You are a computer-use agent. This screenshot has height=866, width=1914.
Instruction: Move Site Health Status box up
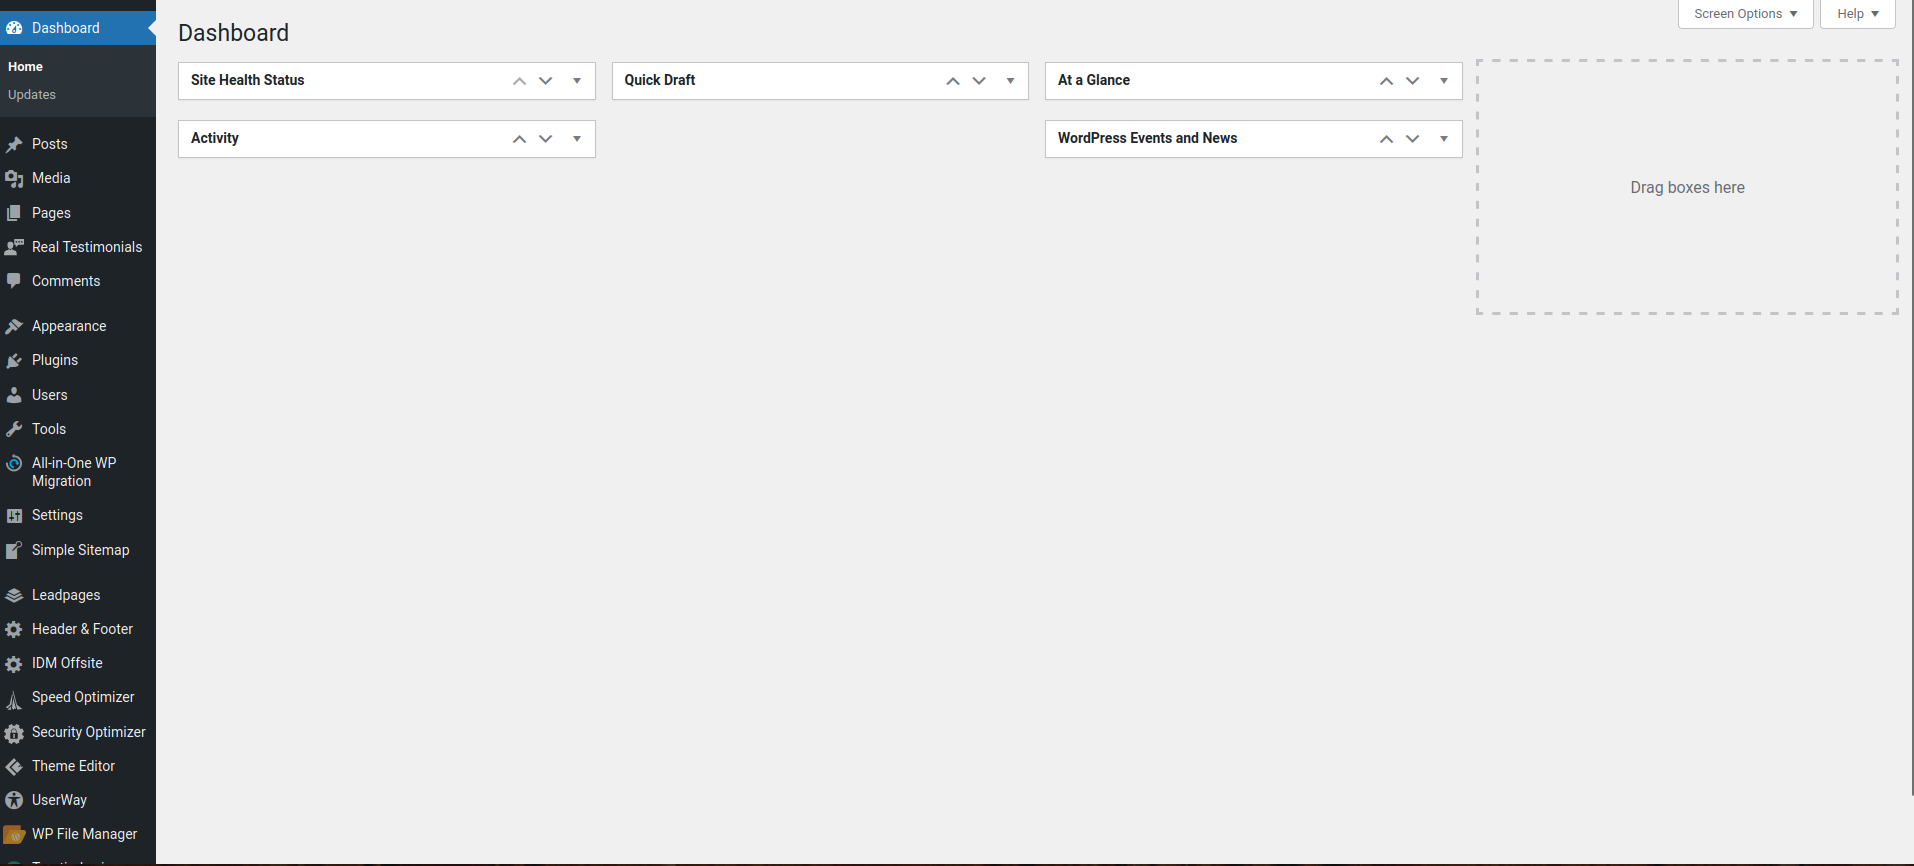coord(519,81)
